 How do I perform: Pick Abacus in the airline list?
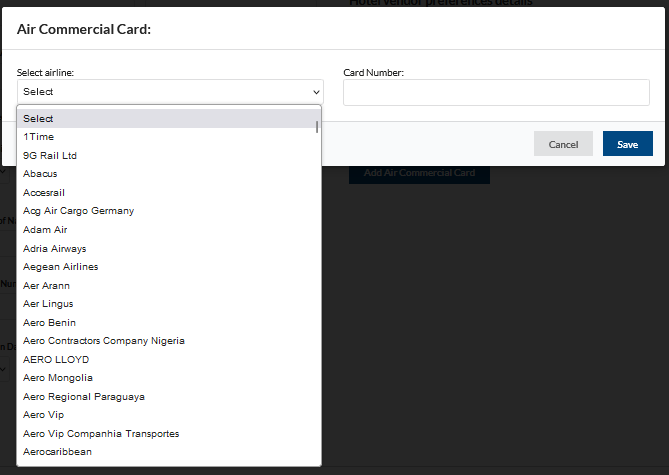point(169,174)
